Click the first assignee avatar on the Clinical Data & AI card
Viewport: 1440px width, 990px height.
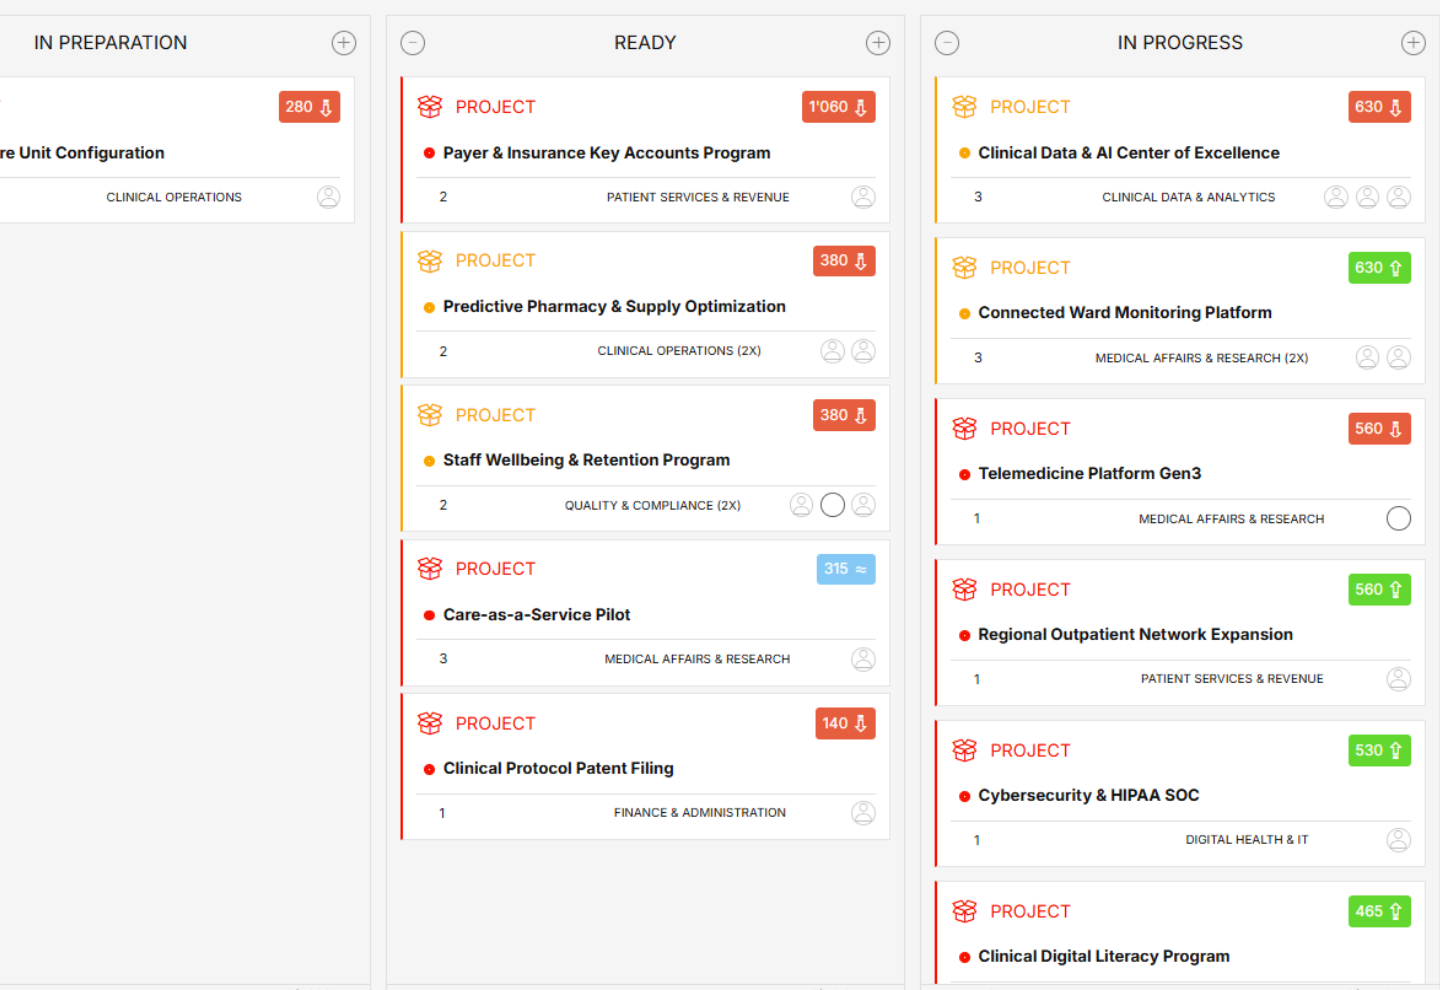coord(1336,197)
